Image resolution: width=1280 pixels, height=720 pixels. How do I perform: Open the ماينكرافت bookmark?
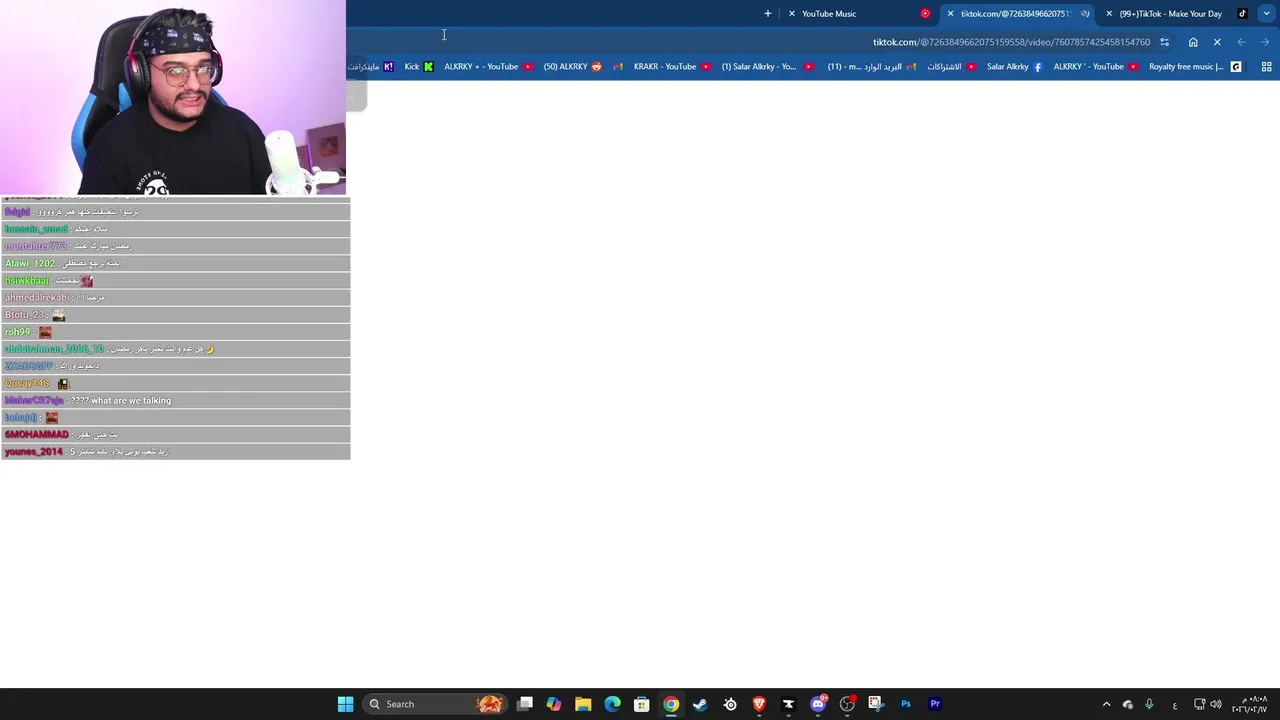370,67
